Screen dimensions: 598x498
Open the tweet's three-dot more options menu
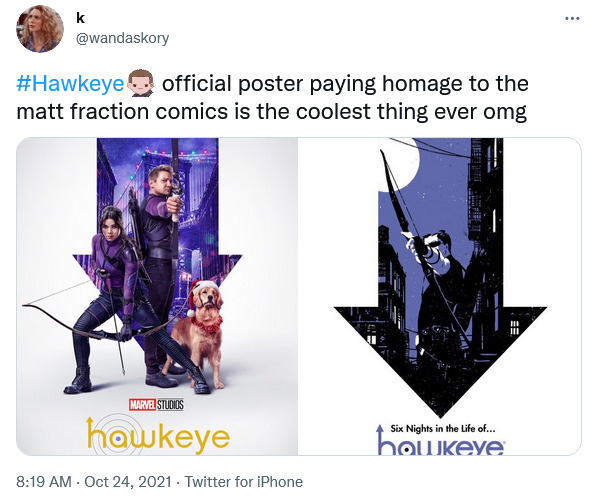pyautogui.click(x=572, y=18)
